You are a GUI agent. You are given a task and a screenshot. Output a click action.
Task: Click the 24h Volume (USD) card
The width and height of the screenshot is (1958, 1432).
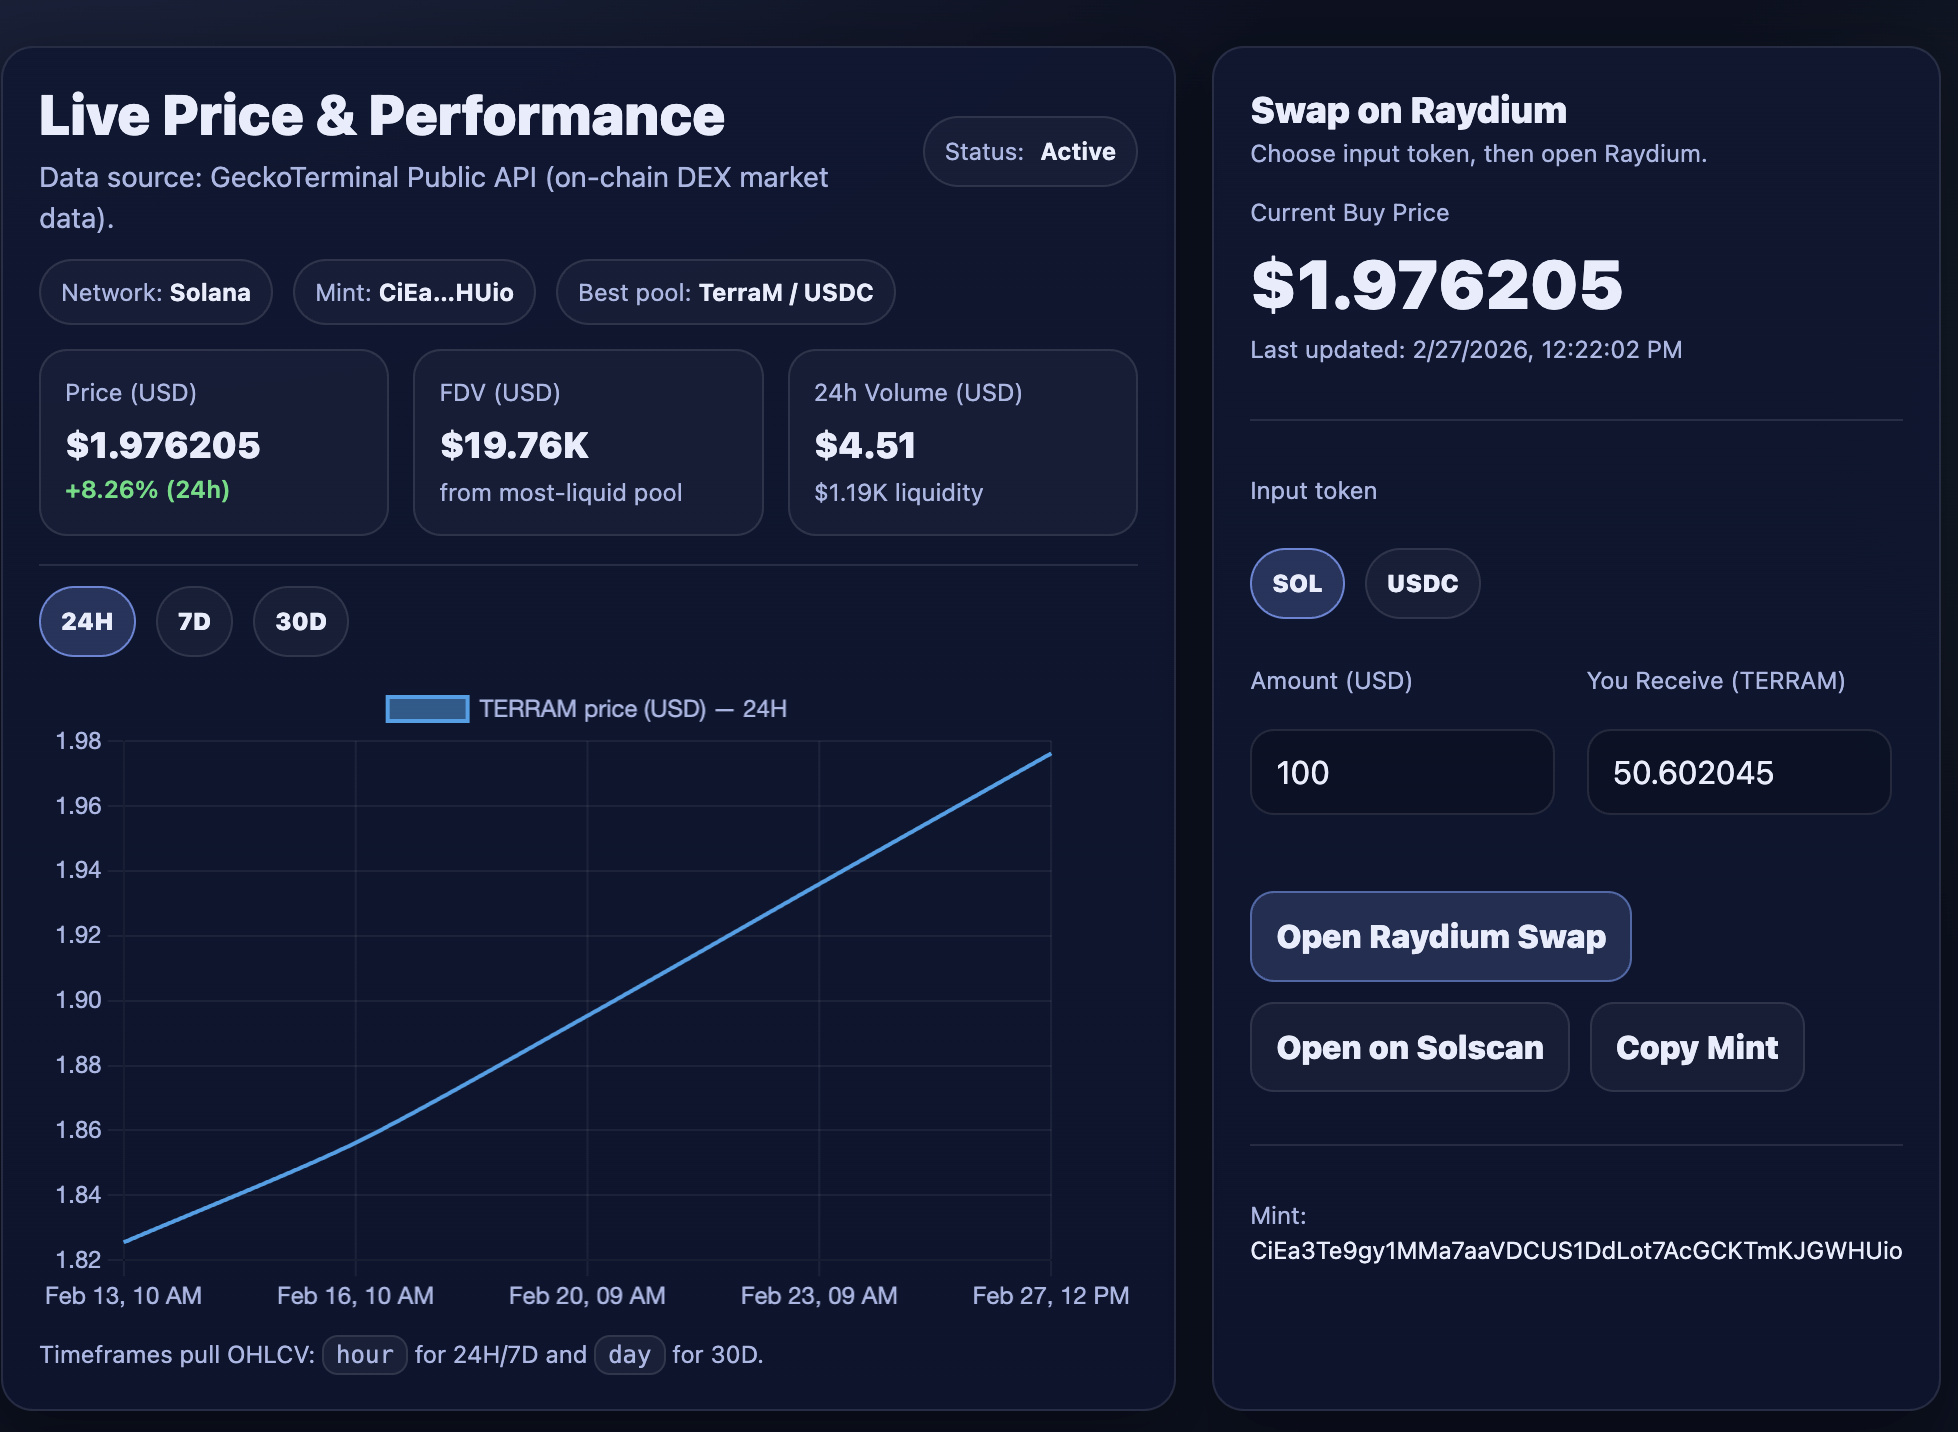962,442
